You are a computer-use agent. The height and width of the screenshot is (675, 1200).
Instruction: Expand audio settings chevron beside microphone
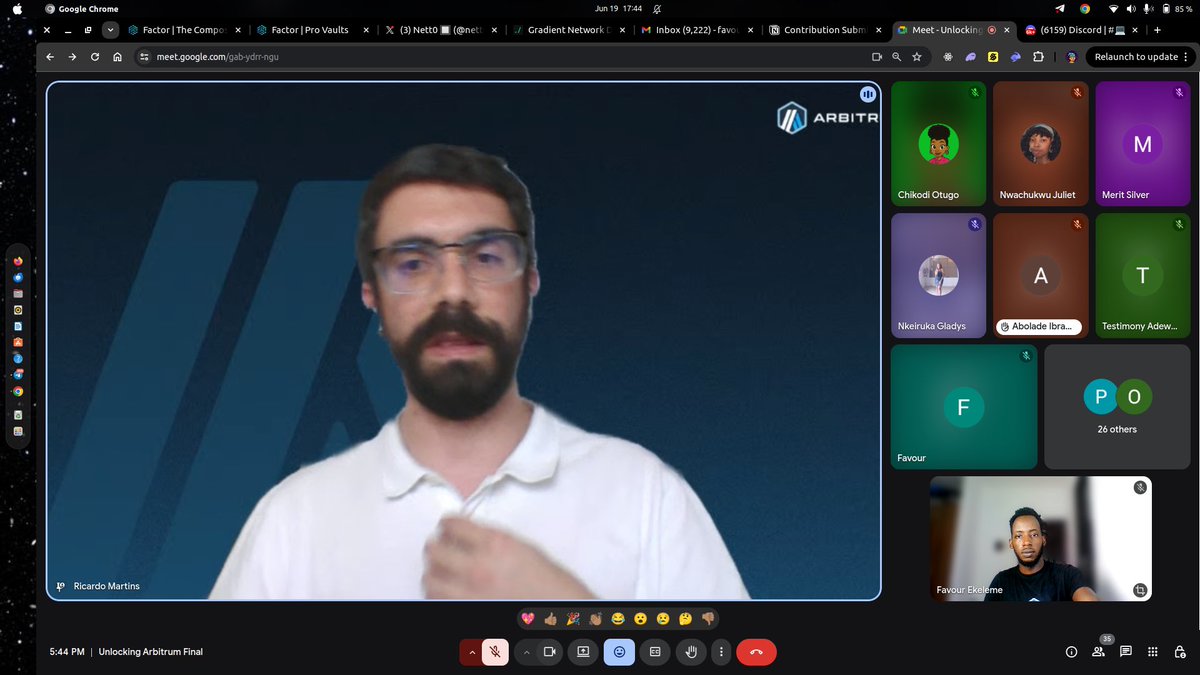[x=472, y=652]
